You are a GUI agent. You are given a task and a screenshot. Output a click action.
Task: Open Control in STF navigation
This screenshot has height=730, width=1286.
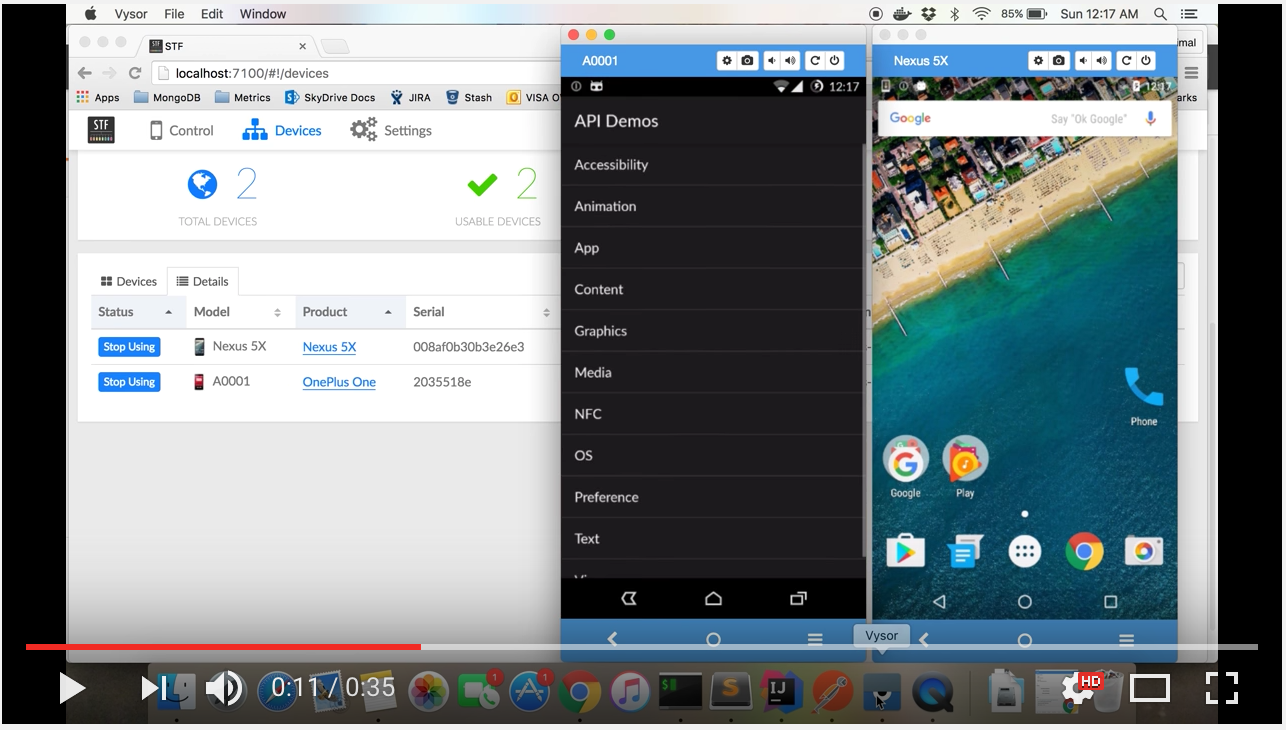coord(181,131)
